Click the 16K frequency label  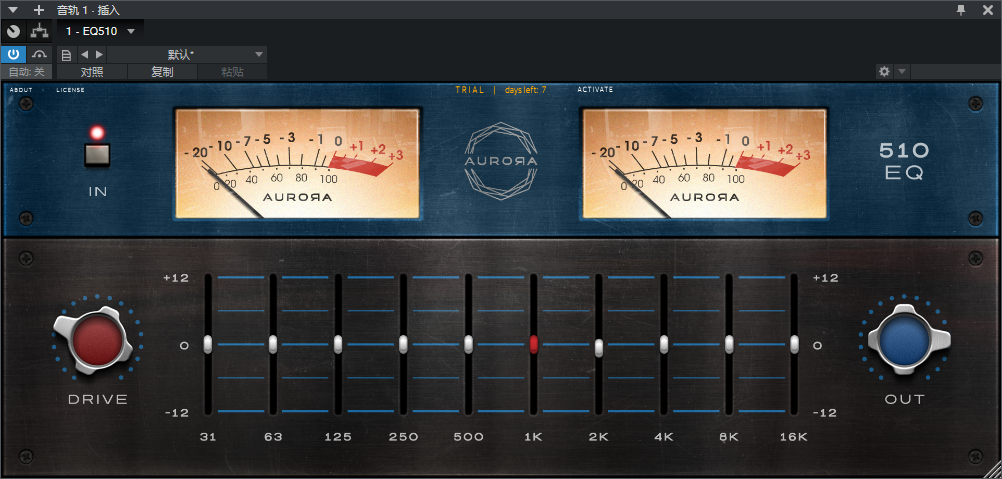tap(794, 437)
